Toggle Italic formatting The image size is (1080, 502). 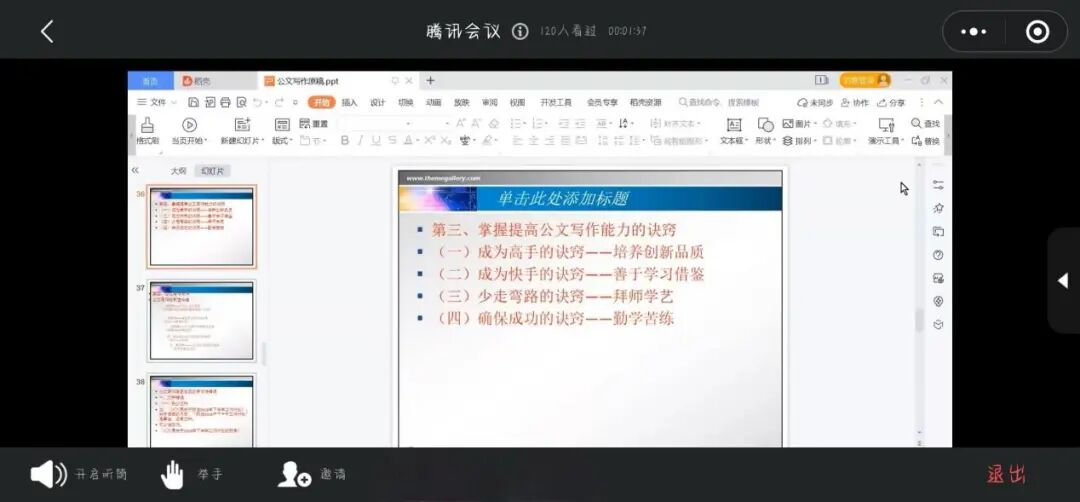[362, 140]
